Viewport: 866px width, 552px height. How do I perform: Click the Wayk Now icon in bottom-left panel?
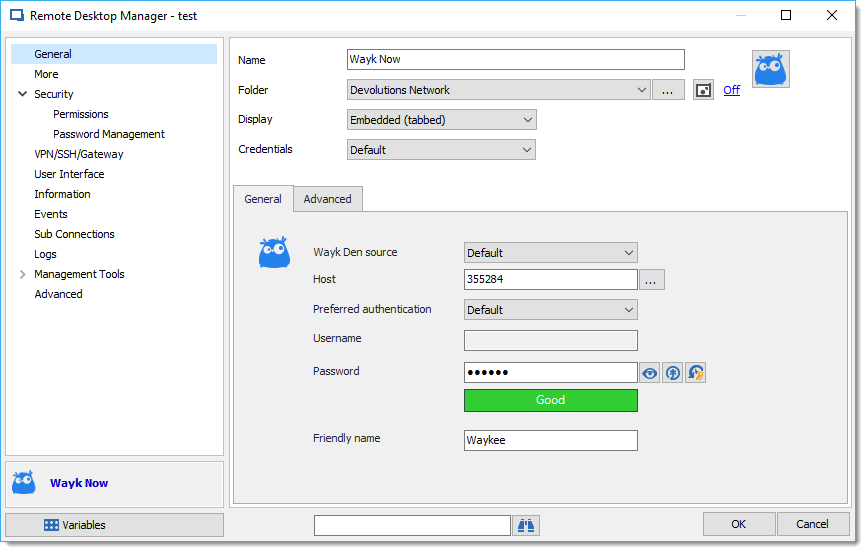pos(24,482)
